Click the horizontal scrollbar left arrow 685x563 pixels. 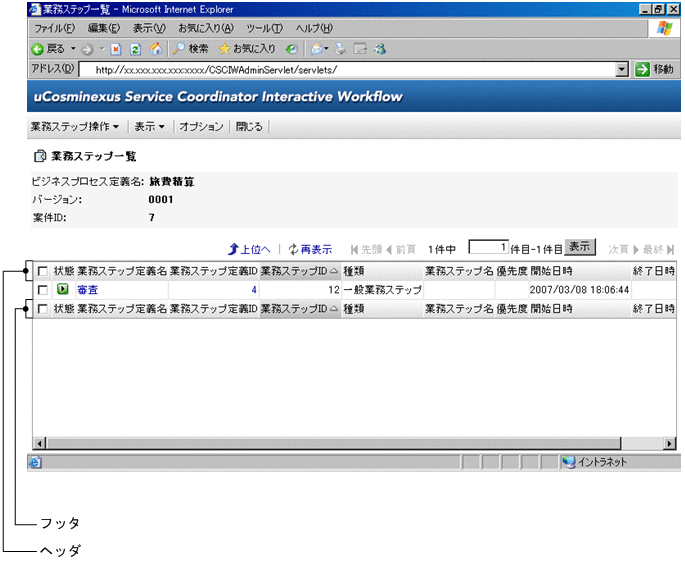(x=39, y=444)
